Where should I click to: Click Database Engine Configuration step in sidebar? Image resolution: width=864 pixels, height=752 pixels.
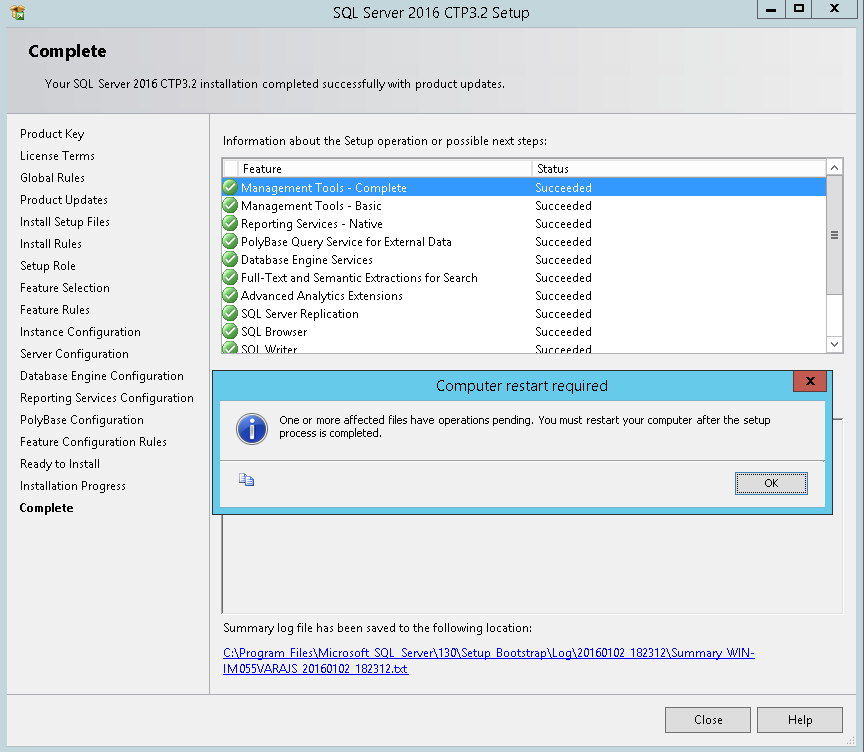102,376
